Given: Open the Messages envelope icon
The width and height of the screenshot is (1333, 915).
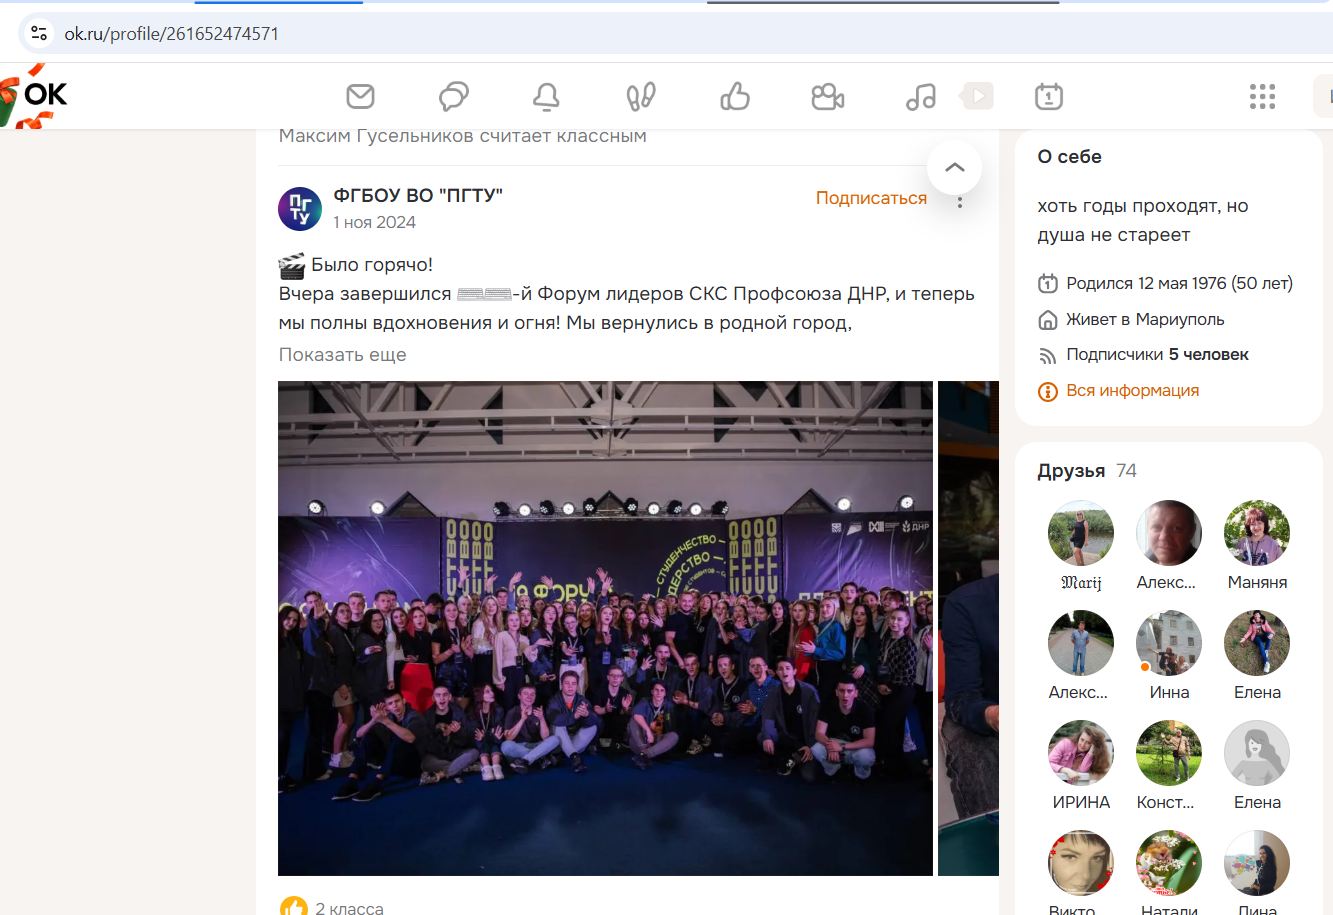Looking at the screenshot, I should 360,96.
